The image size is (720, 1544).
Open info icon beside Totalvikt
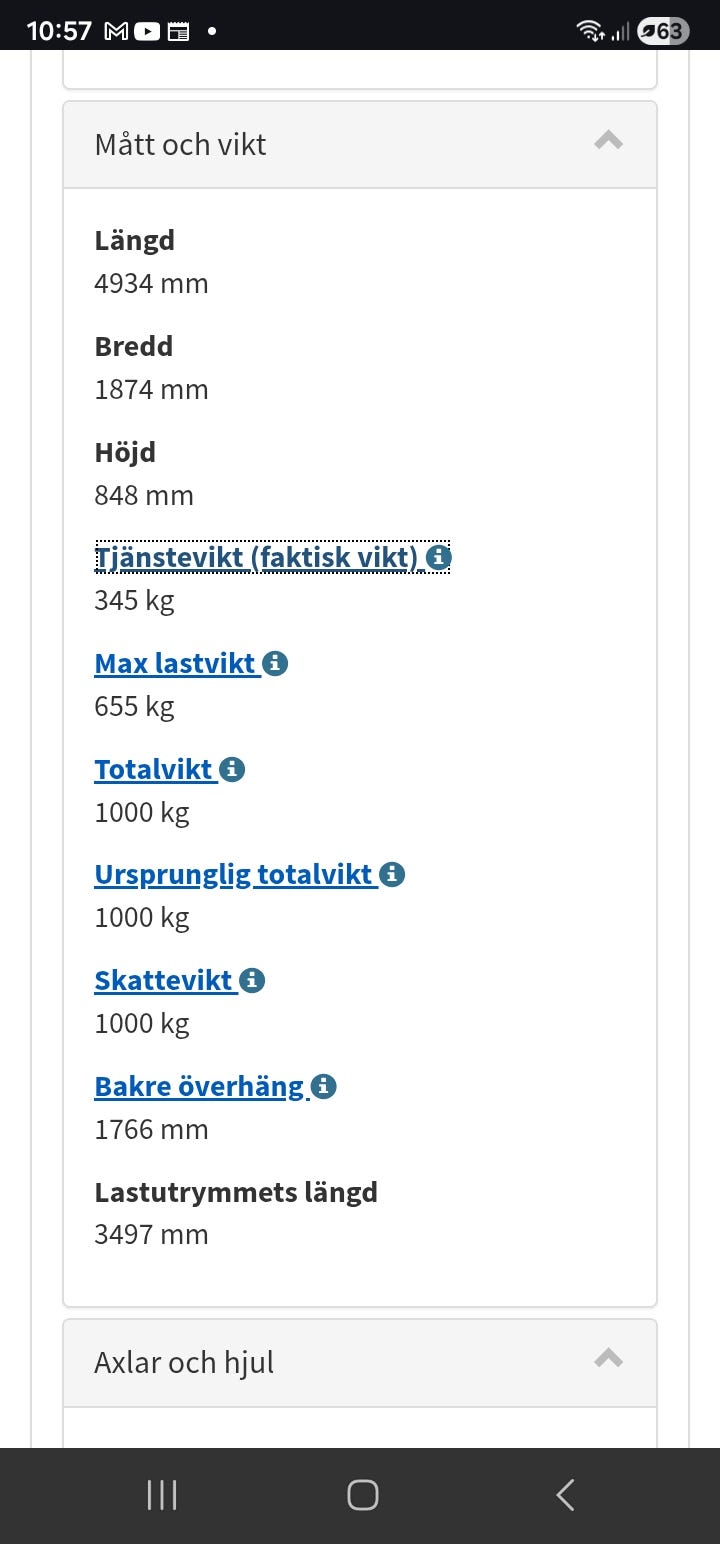pos(232,769)
